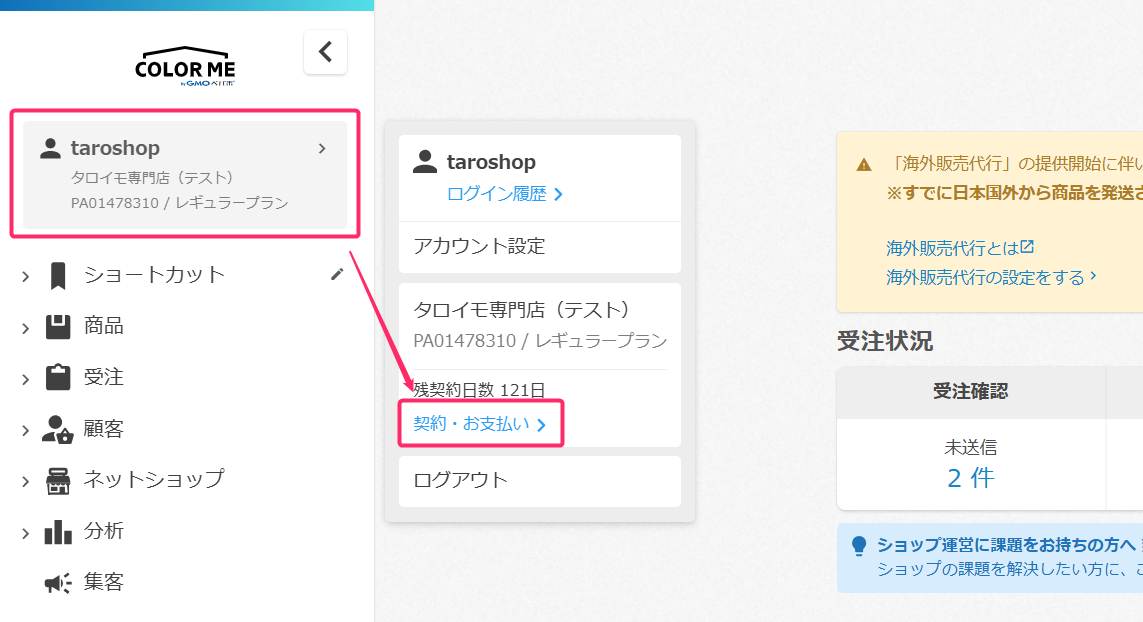Click the 受注 clipboard icon
The image size is (1143, 622).
58,377
